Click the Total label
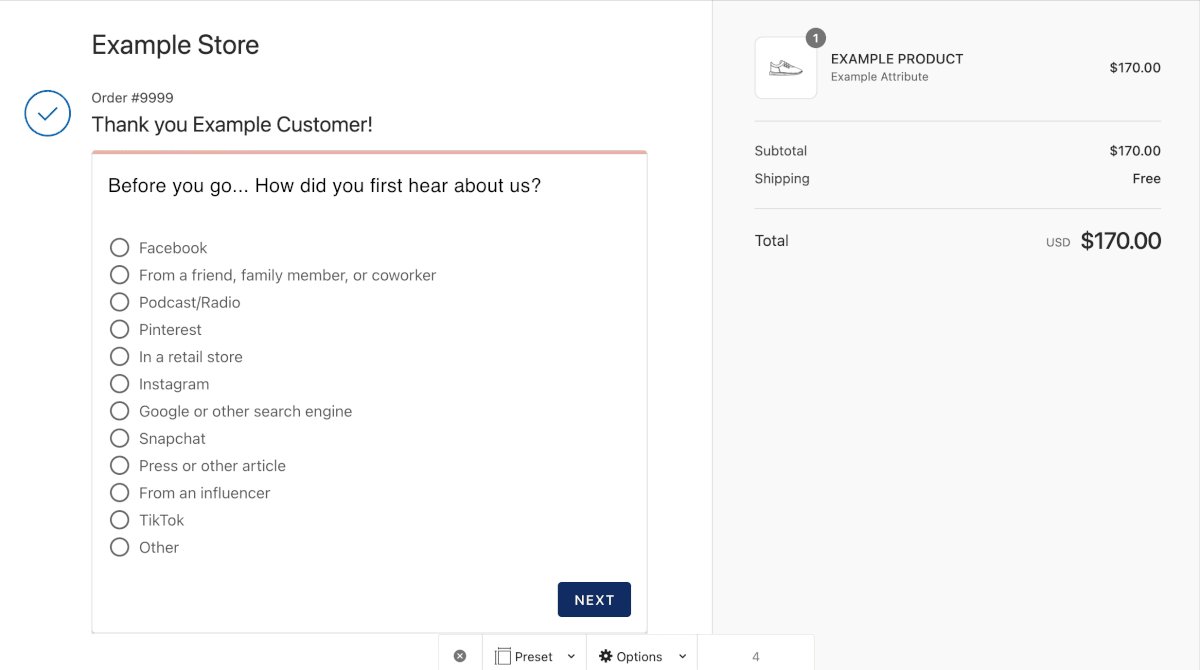 pos(772,241)
